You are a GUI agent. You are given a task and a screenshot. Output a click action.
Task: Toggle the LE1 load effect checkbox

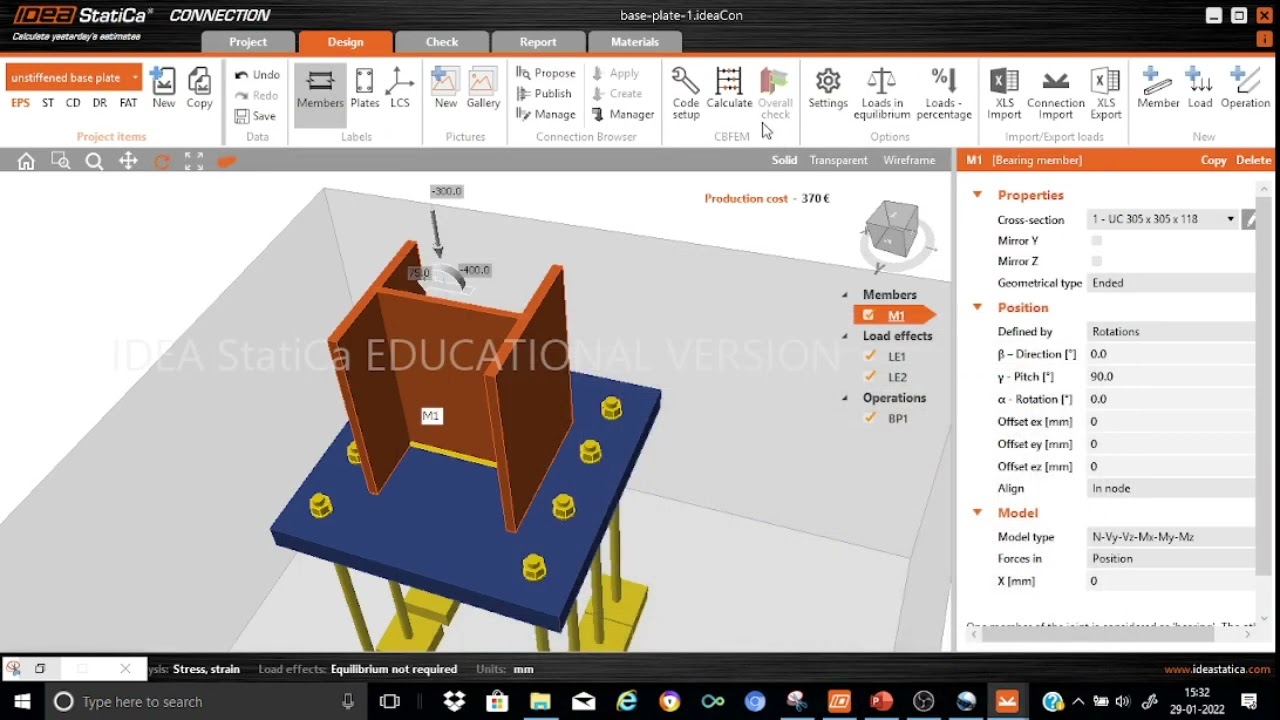coord(870,356)
